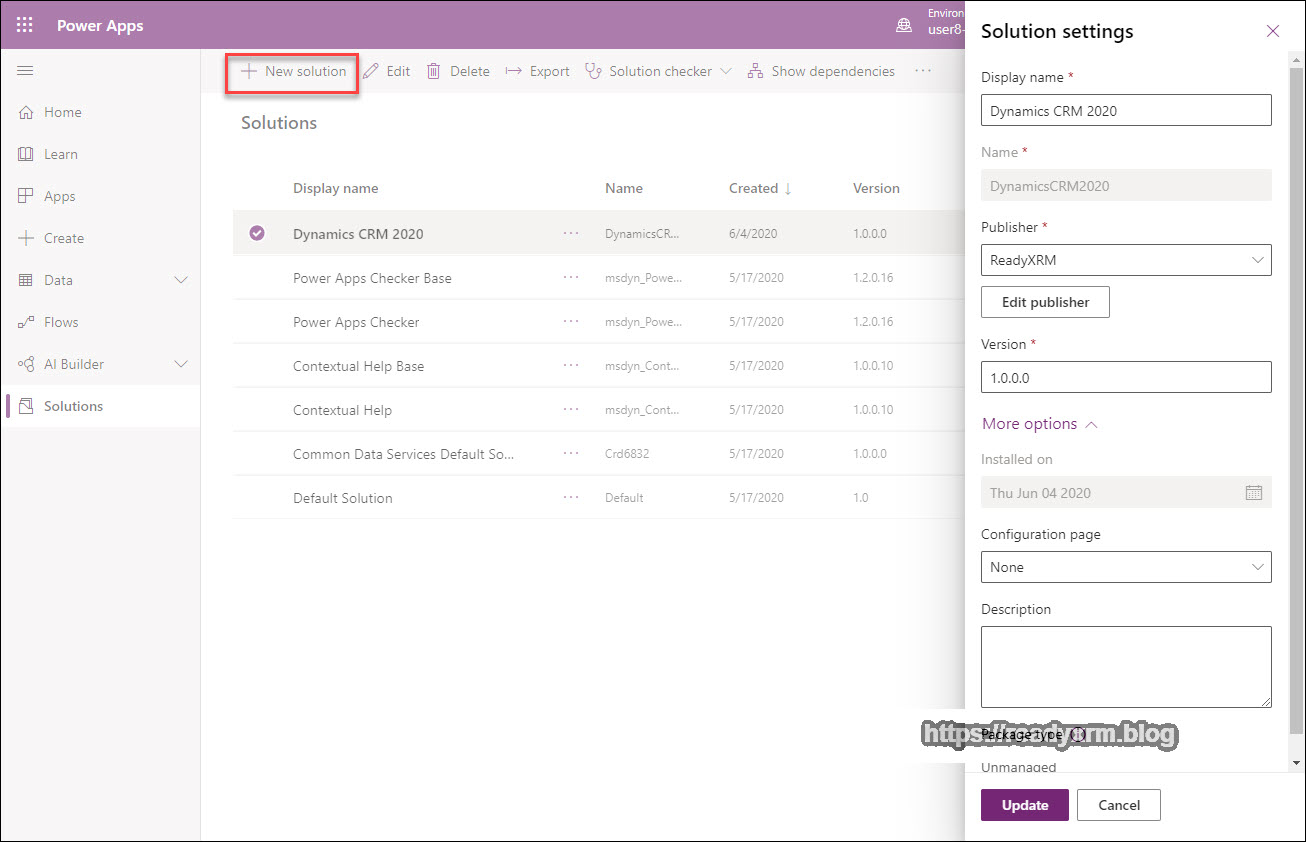Select Solutions in the left navigation

(71, 405)
